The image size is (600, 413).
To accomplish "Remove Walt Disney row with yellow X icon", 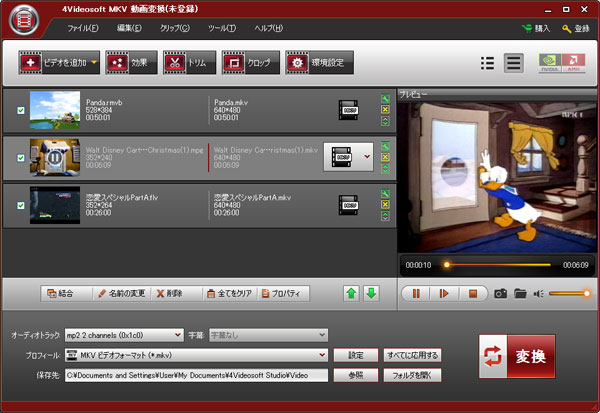I will tap(385, 157).
